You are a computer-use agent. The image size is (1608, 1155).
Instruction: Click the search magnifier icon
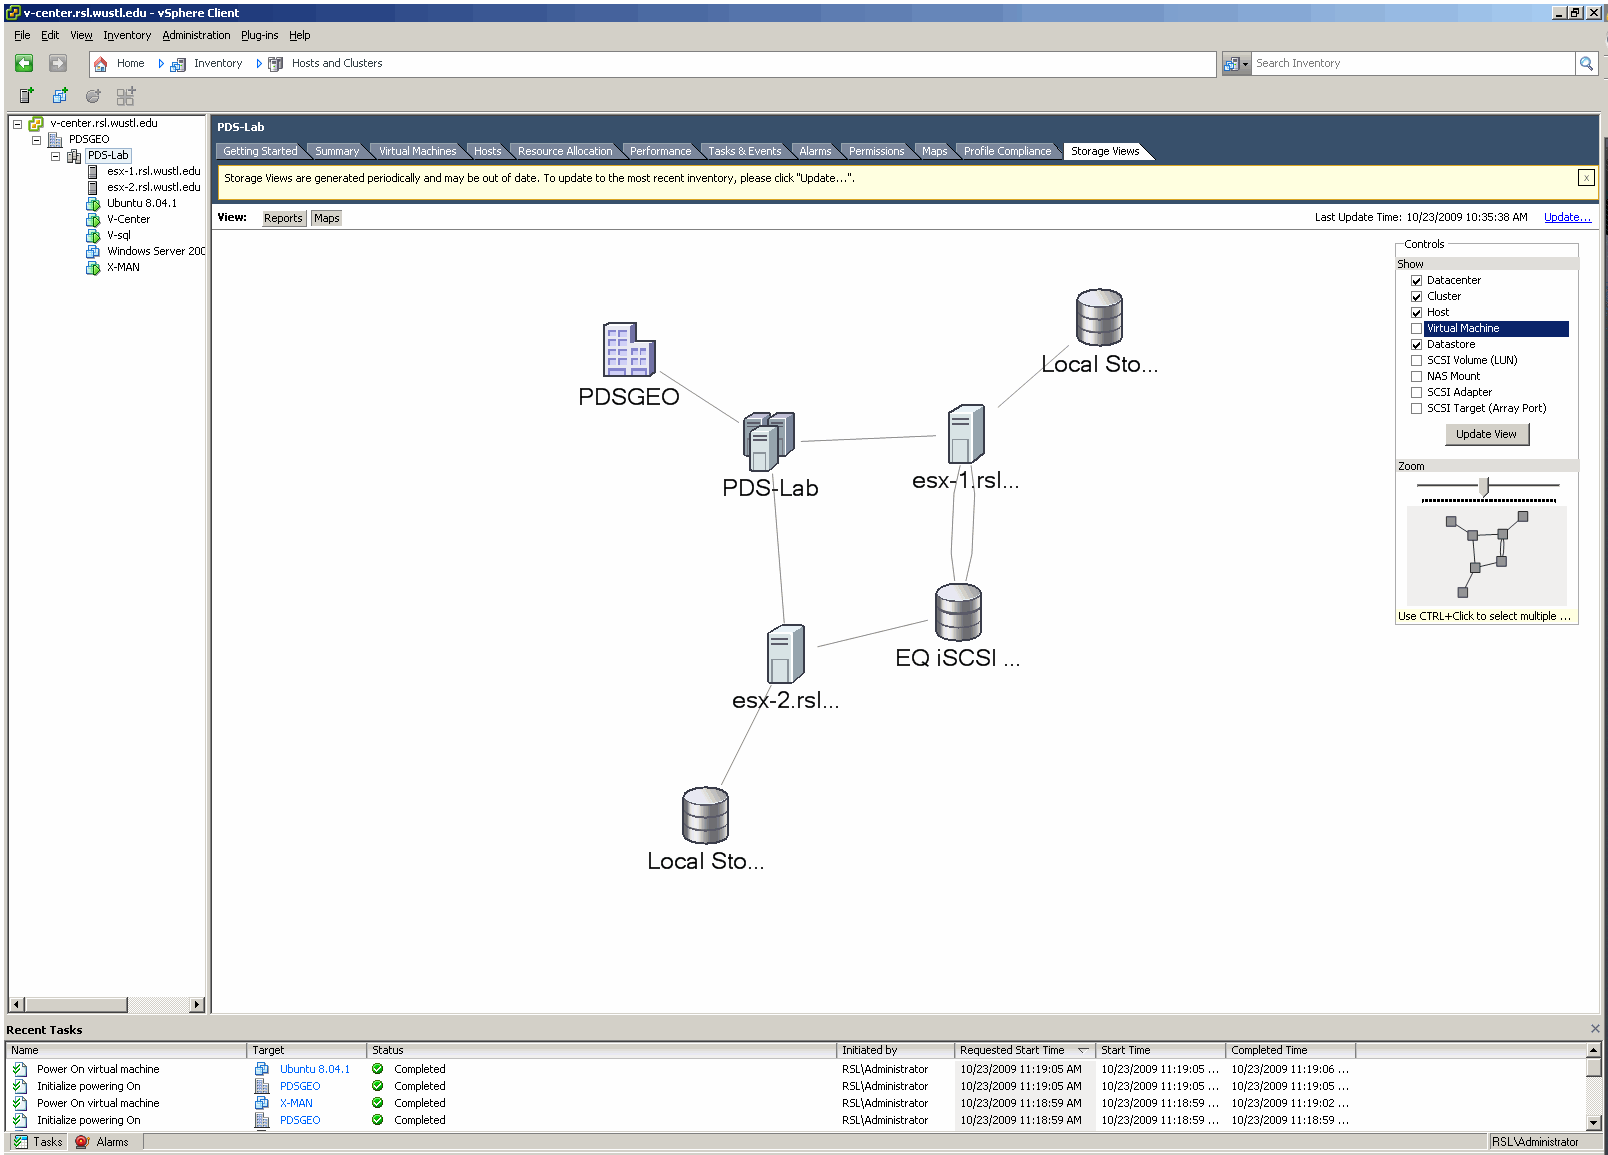point(1586,63)
